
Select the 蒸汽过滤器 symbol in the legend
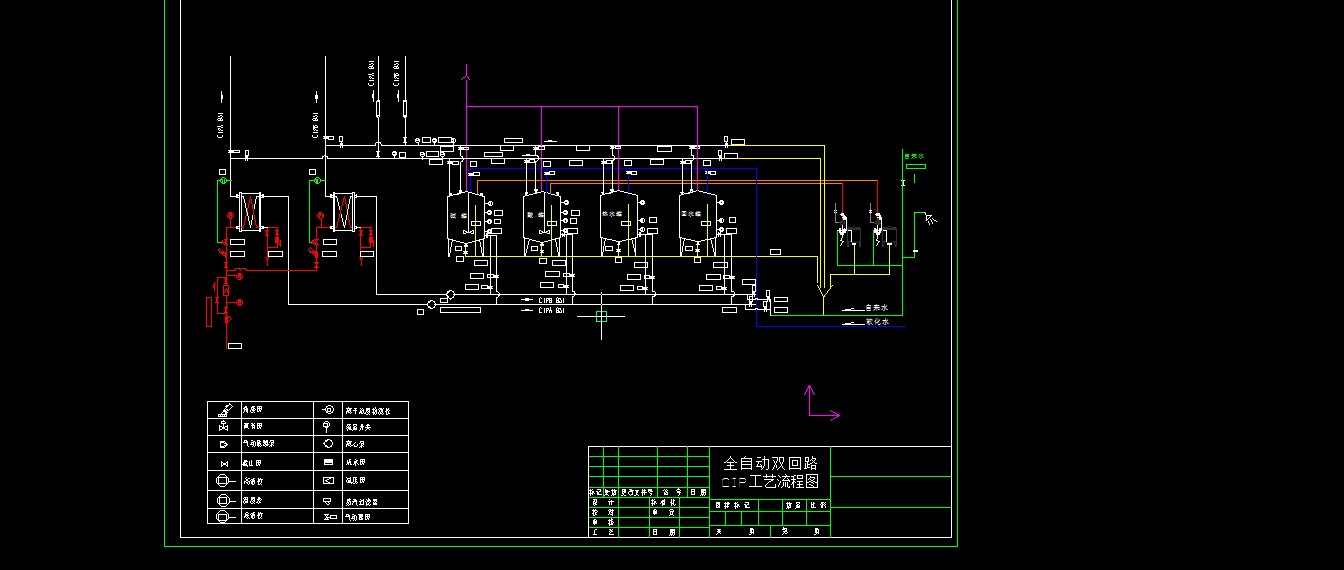pos(328,501)
